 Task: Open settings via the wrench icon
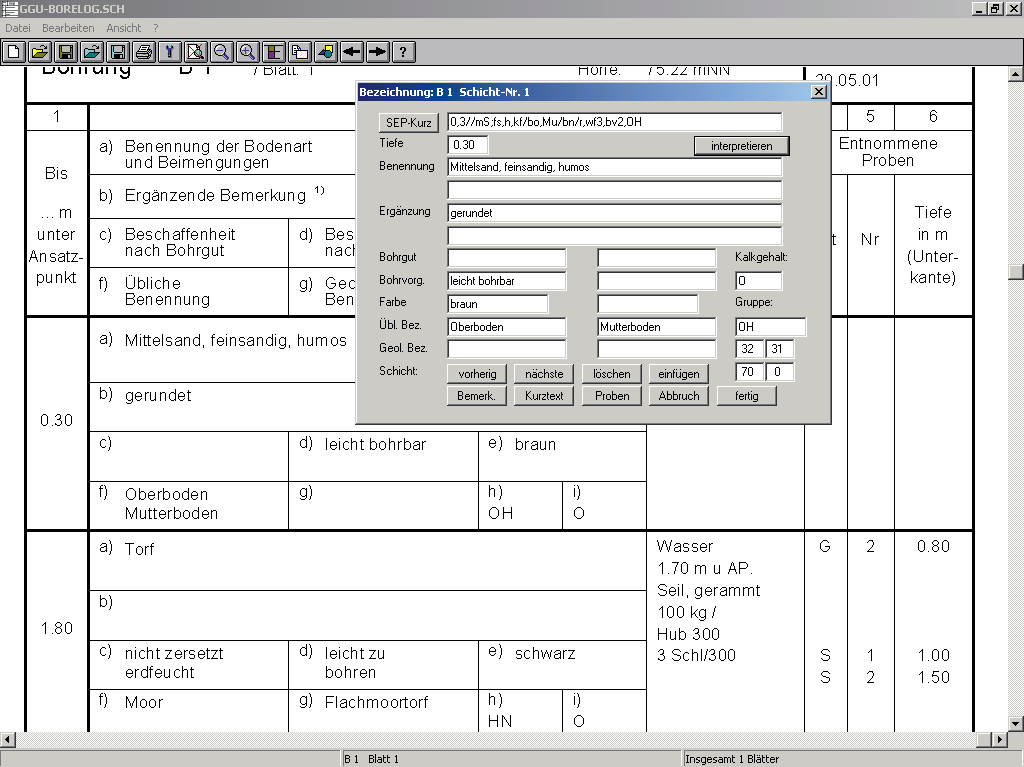170,52
